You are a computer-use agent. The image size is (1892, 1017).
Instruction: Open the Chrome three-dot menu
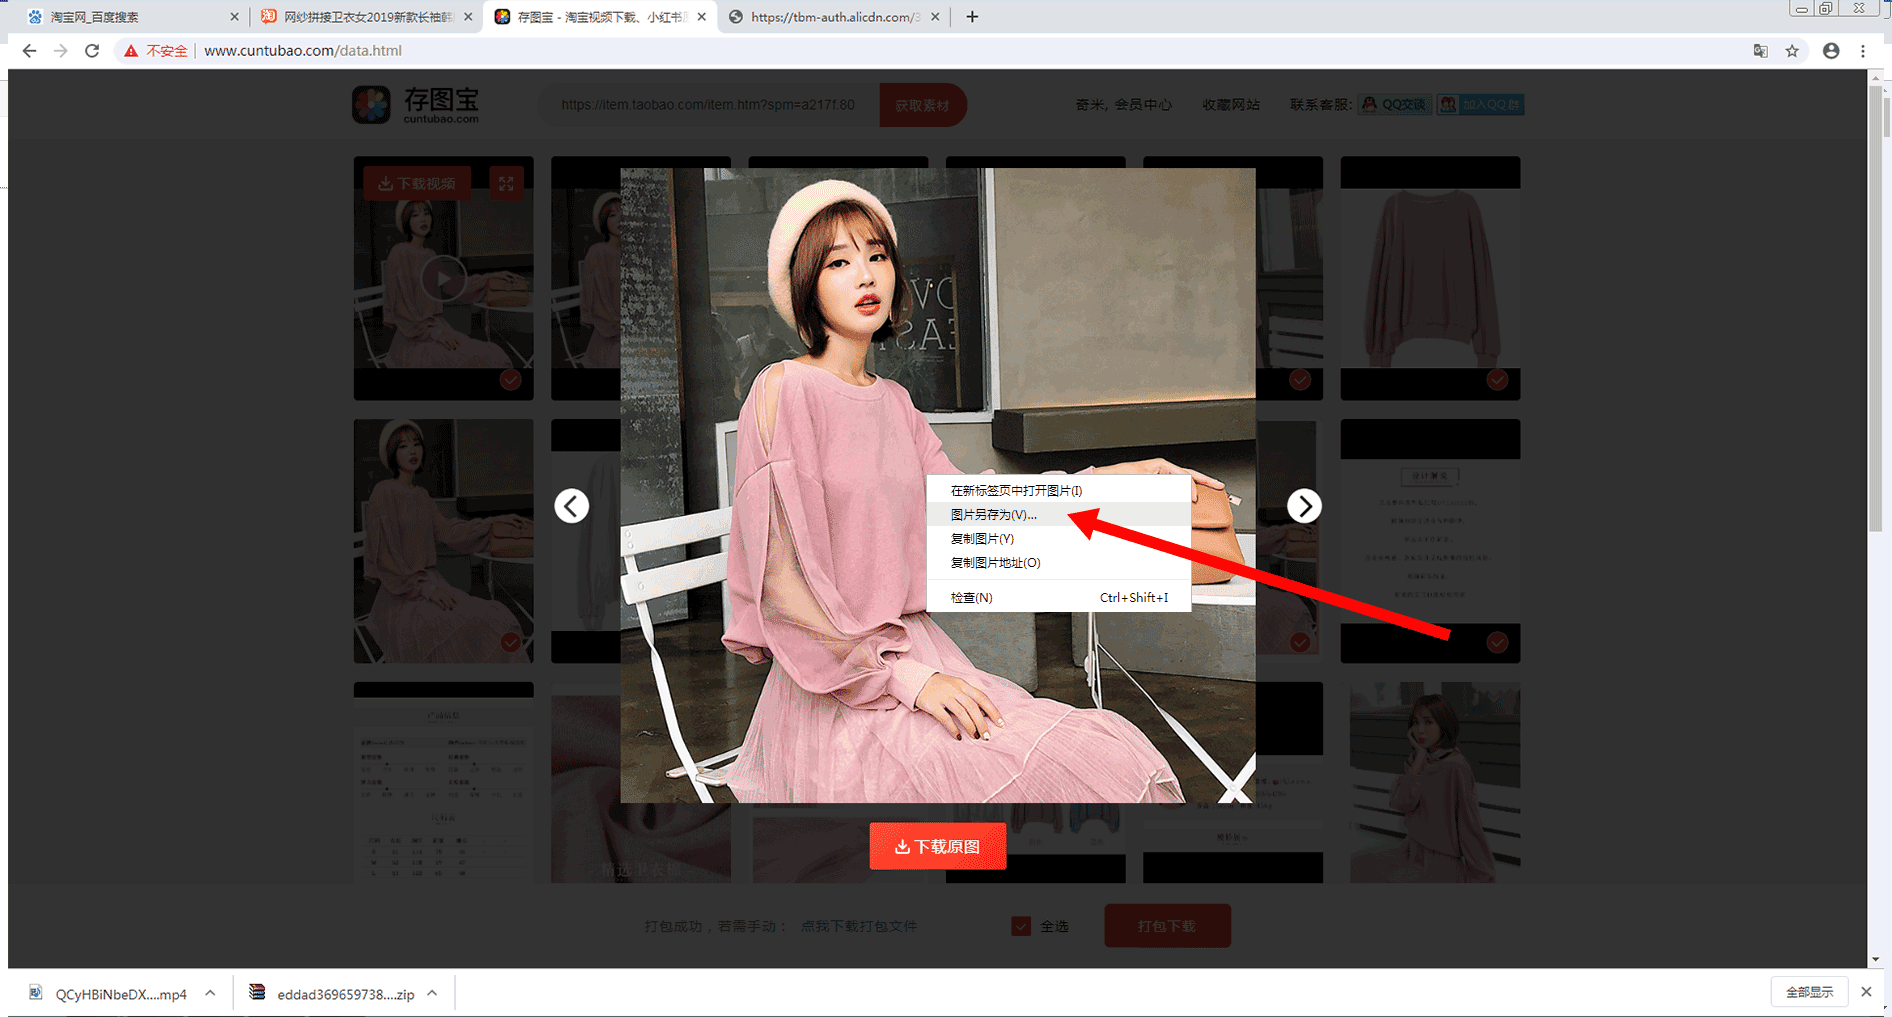point(1863,51)
